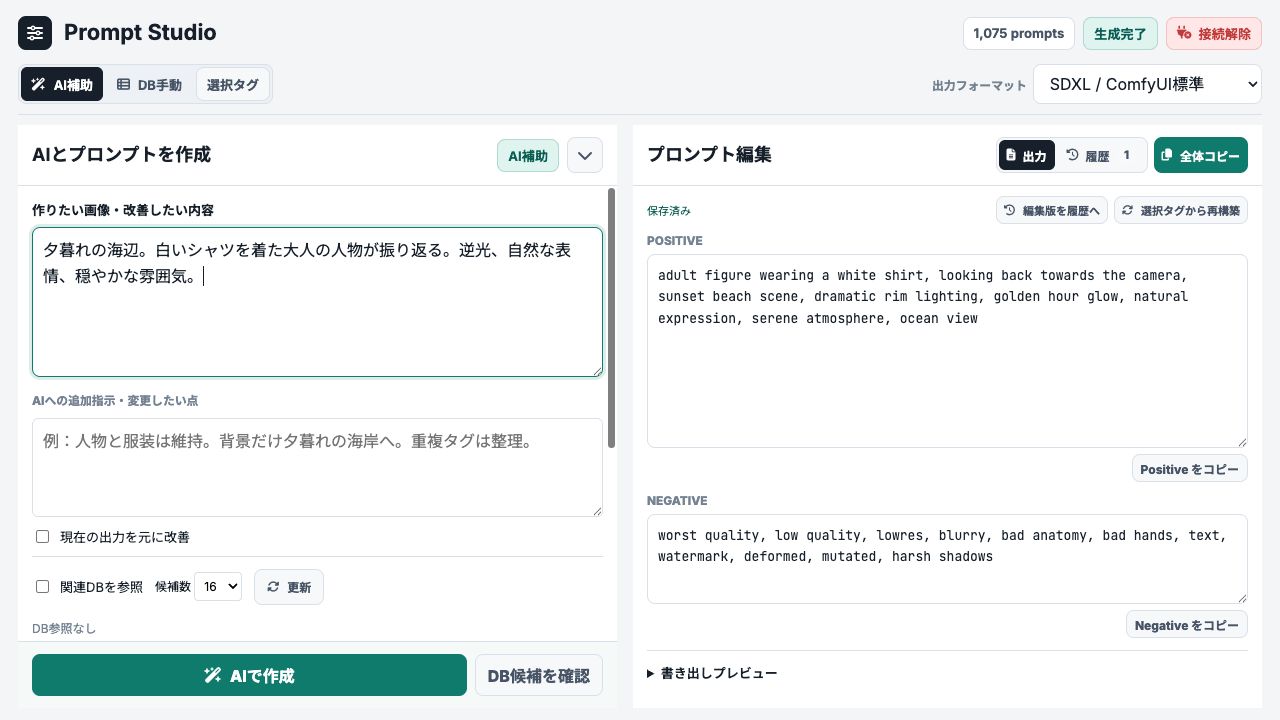Select the 履歴 tab

tap(1101, 156)
